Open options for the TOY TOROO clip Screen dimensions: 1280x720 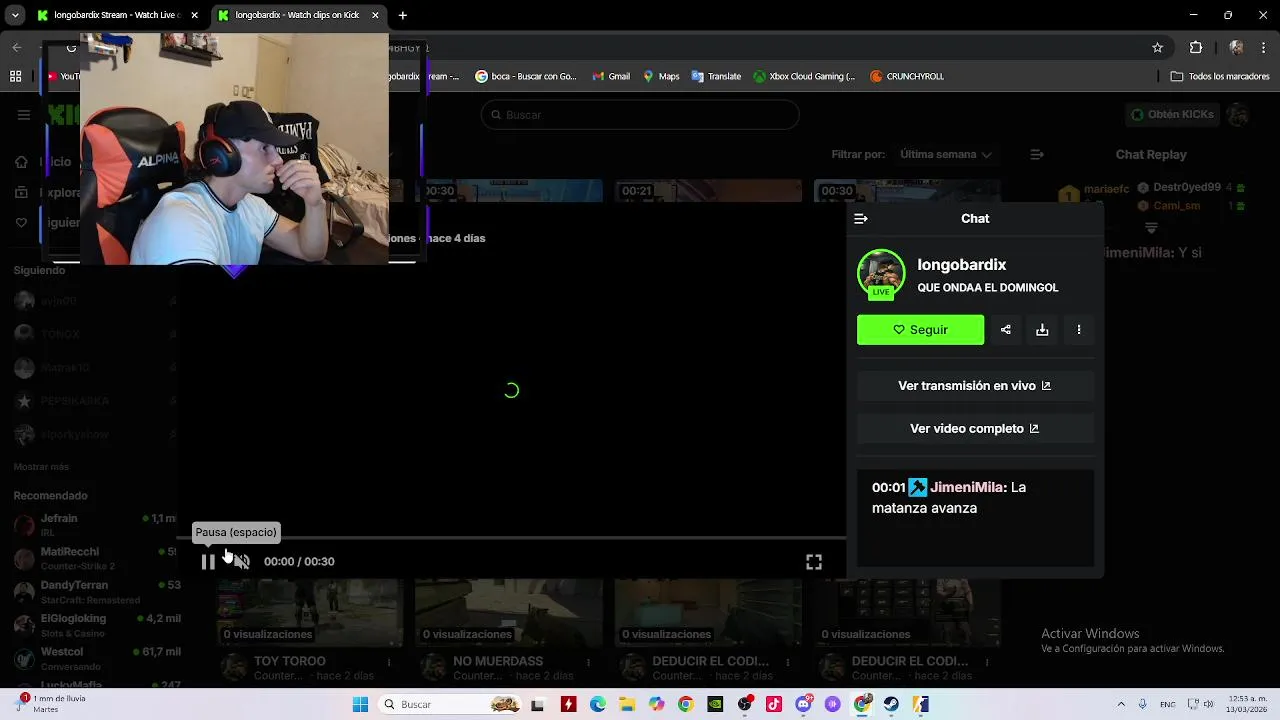point(390,662)
